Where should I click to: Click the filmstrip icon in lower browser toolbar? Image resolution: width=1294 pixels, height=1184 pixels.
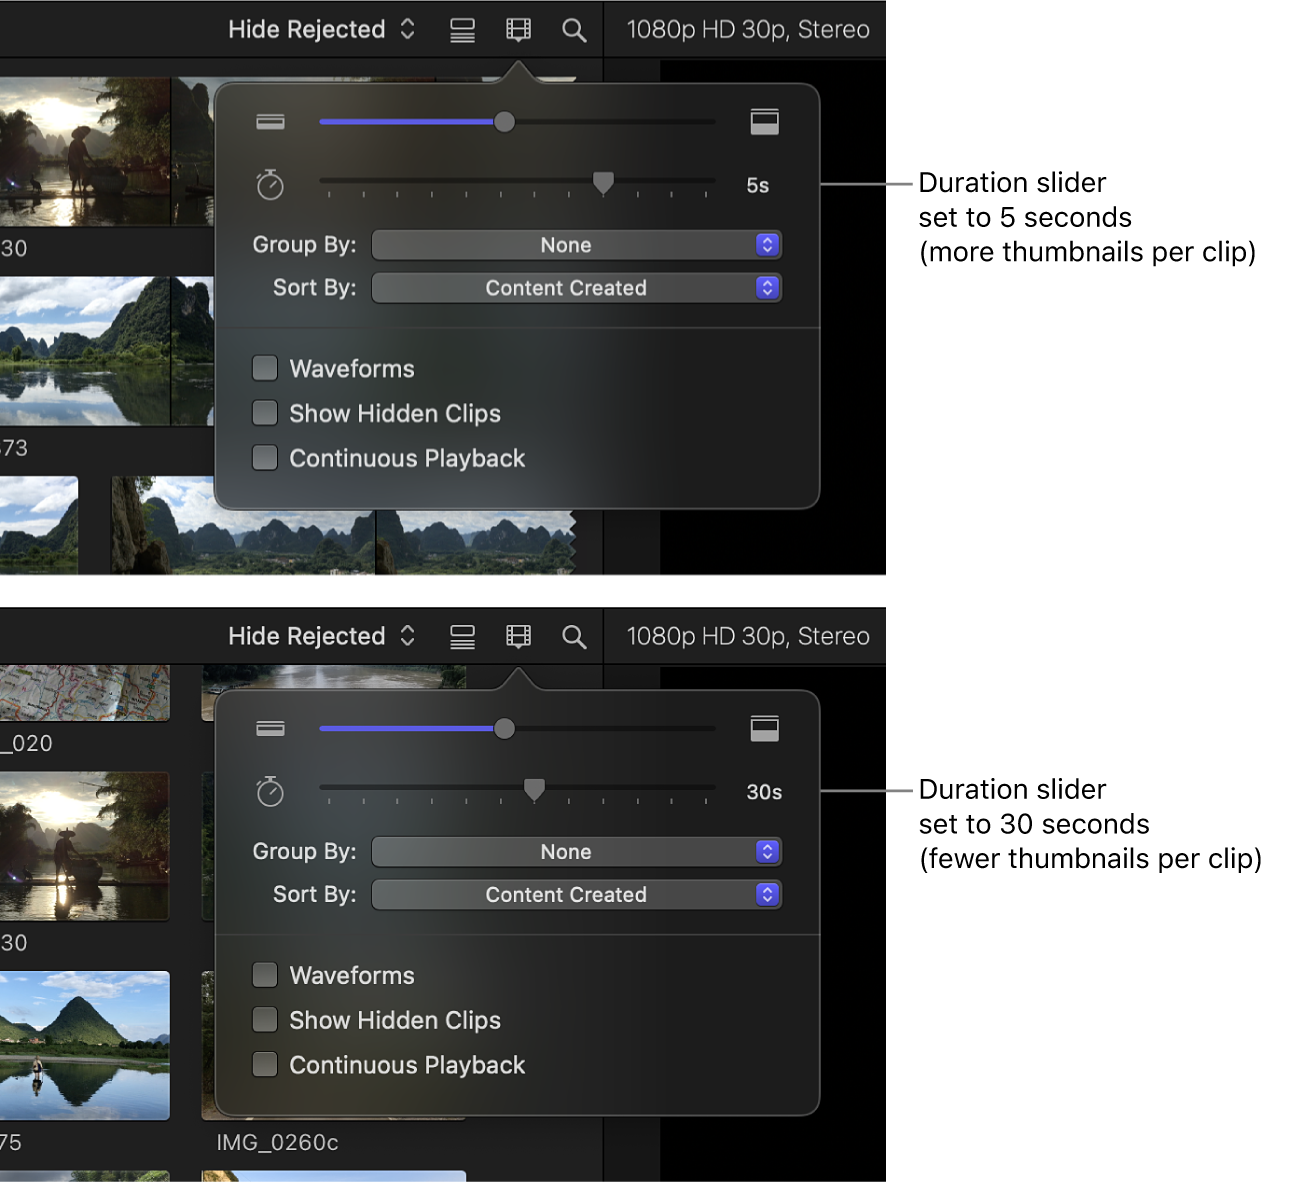click(518, 636)
